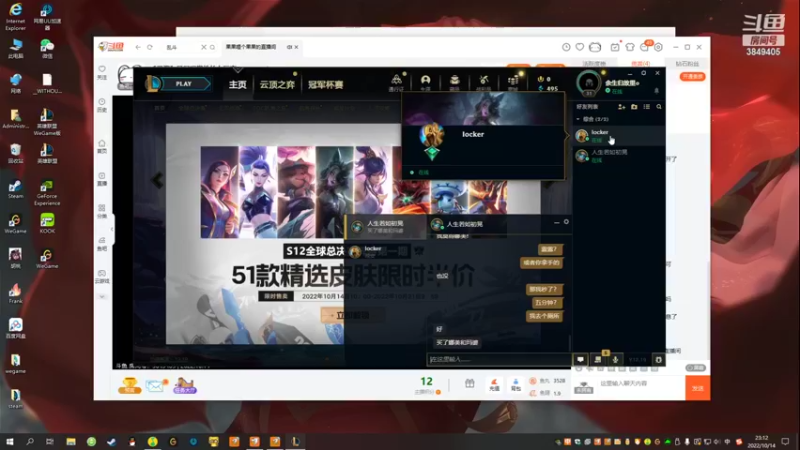Toggle the voice microphone icon

click(x=615, y=360)
